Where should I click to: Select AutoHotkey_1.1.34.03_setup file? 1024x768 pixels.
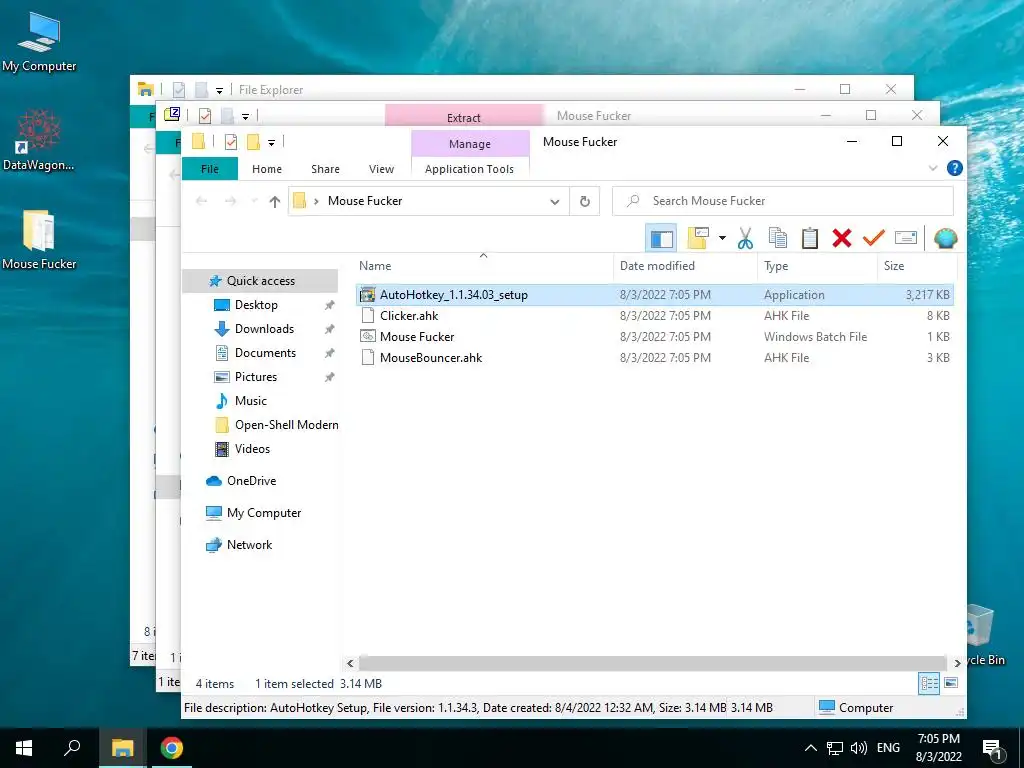coord(654,295)
